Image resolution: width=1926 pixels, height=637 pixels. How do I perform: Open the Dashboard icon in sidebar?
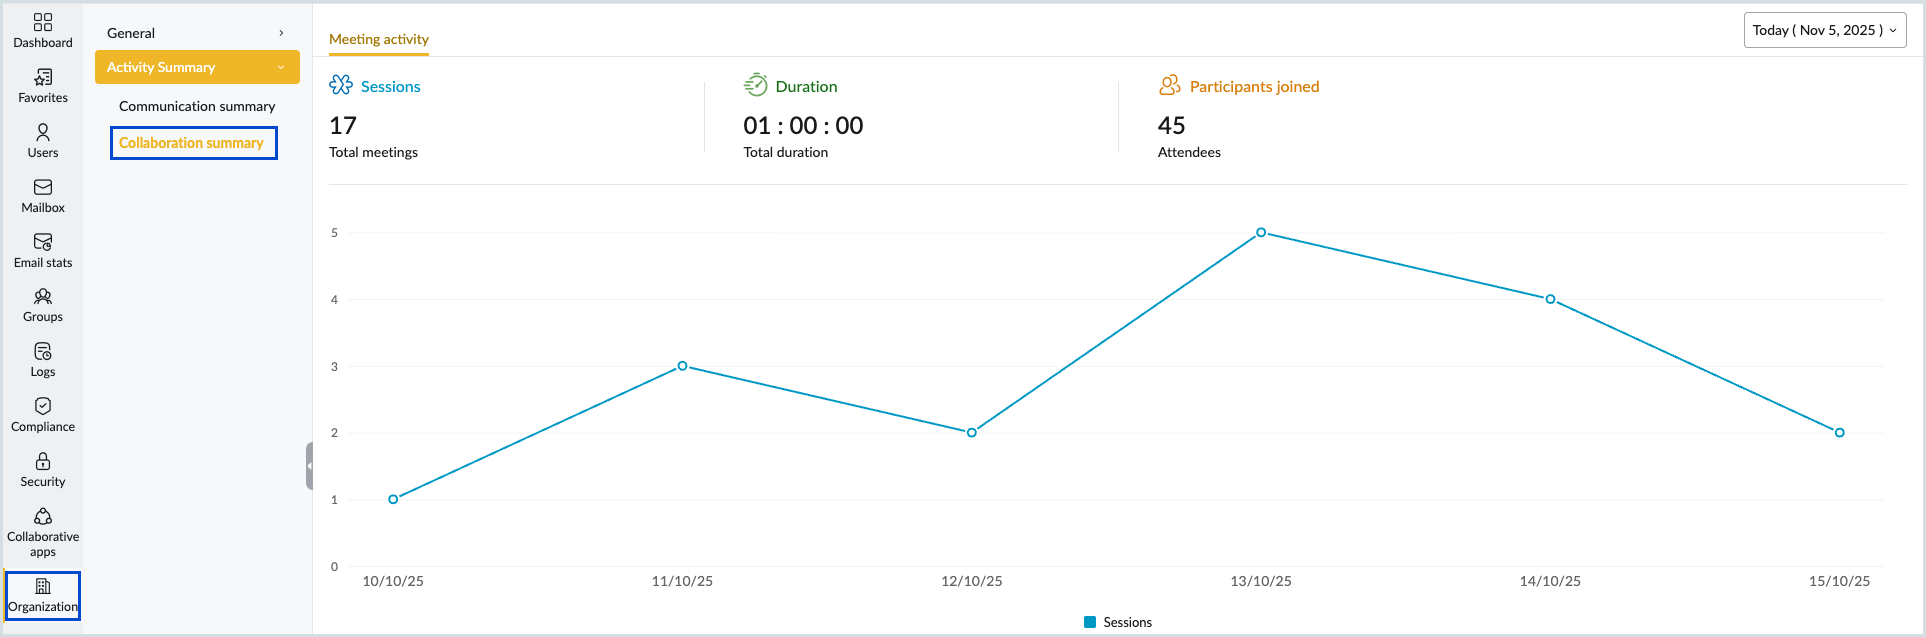click(43, 23)
